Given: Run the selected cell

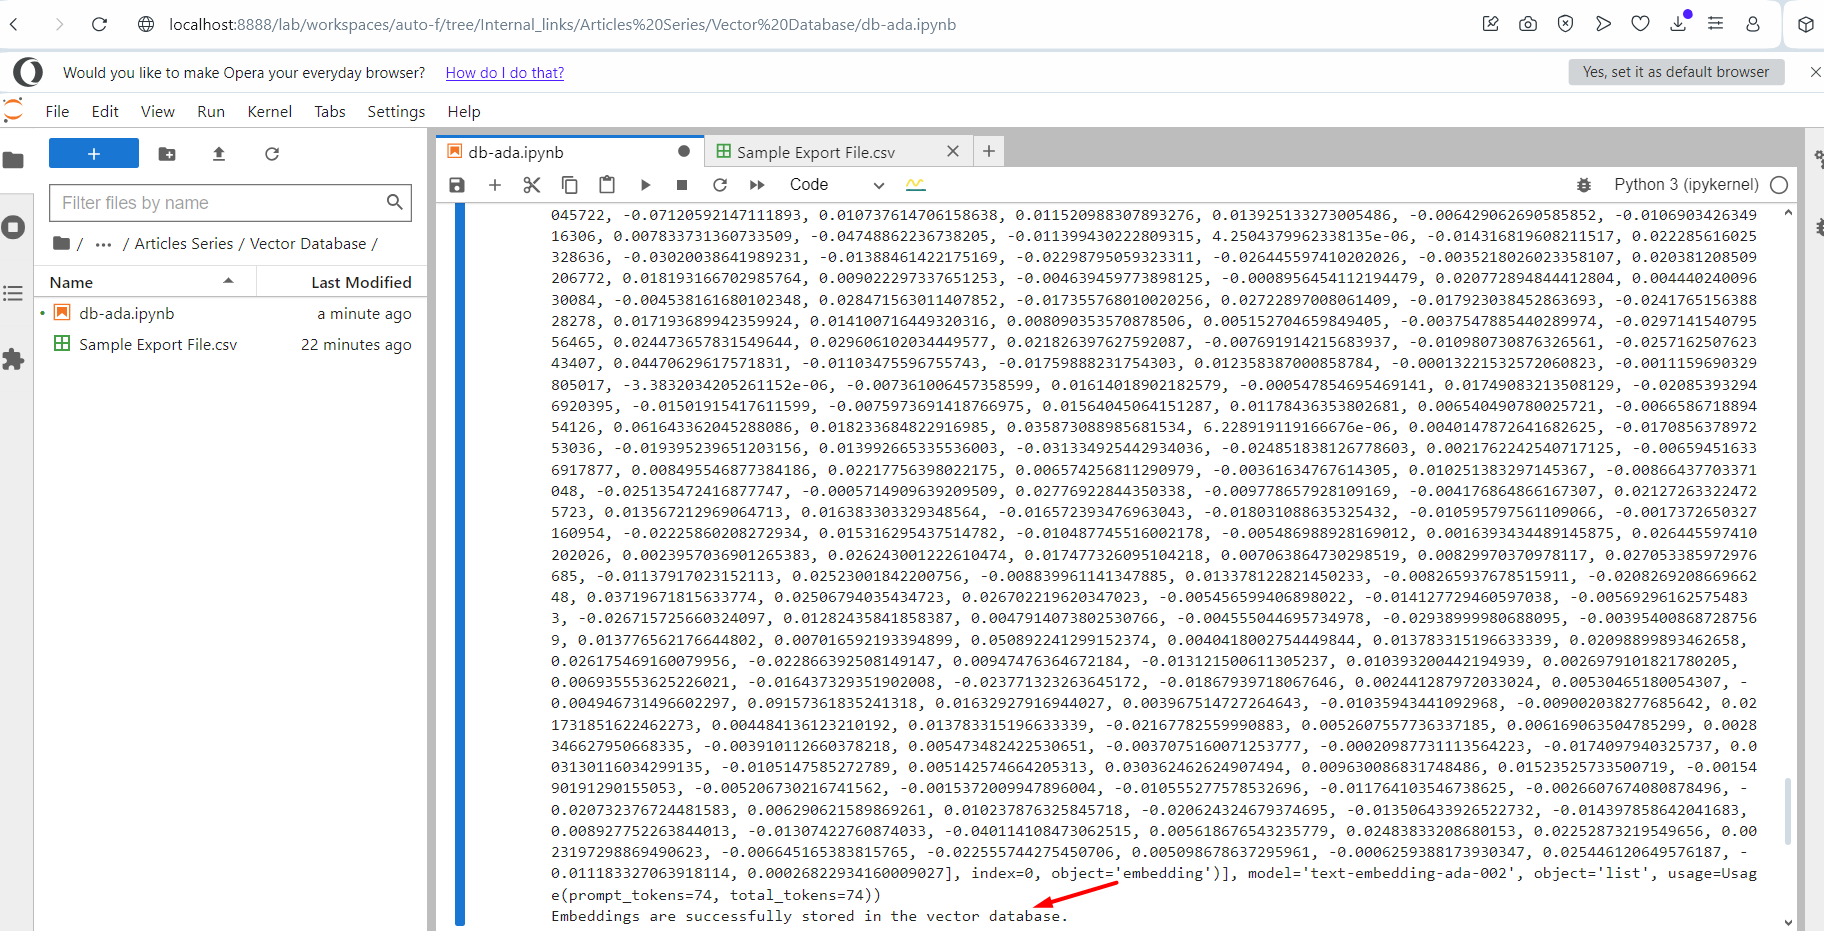Looking at the screenshot, I should tap(645, 185).
